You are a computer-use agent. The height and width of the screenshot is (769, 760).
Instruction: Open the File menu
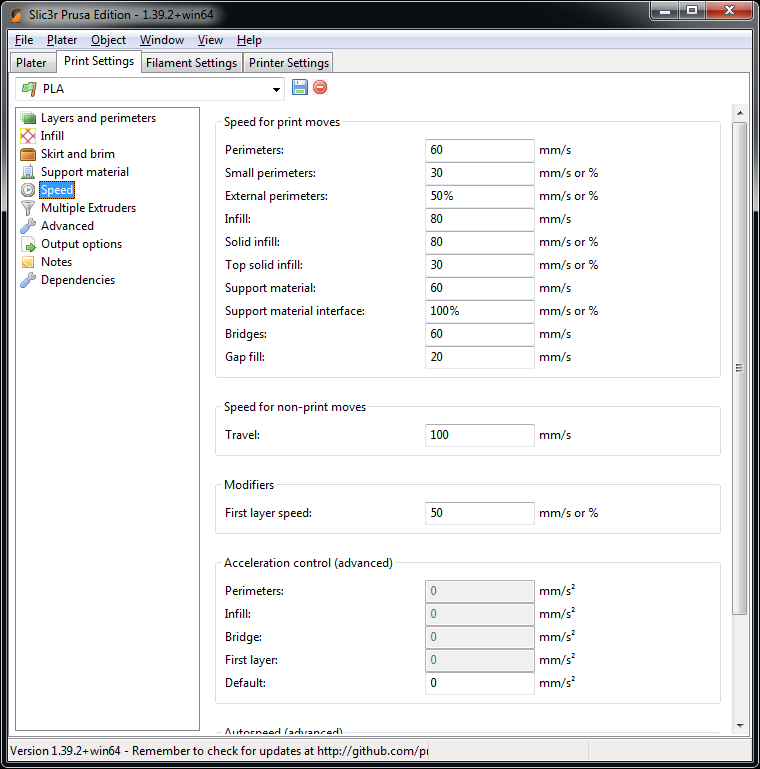[x=24, y=40]
